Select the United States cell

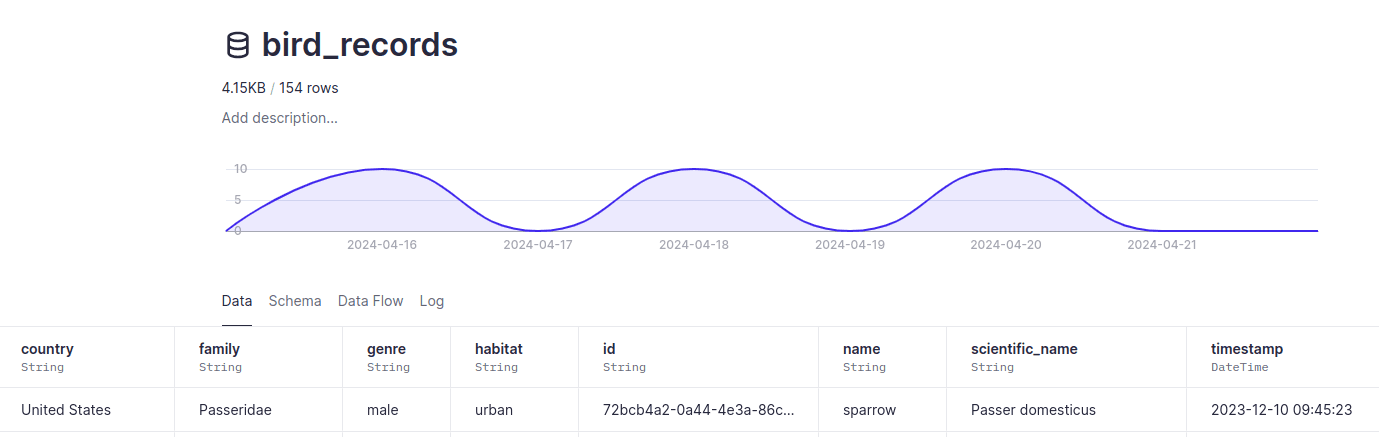point(66,410)
